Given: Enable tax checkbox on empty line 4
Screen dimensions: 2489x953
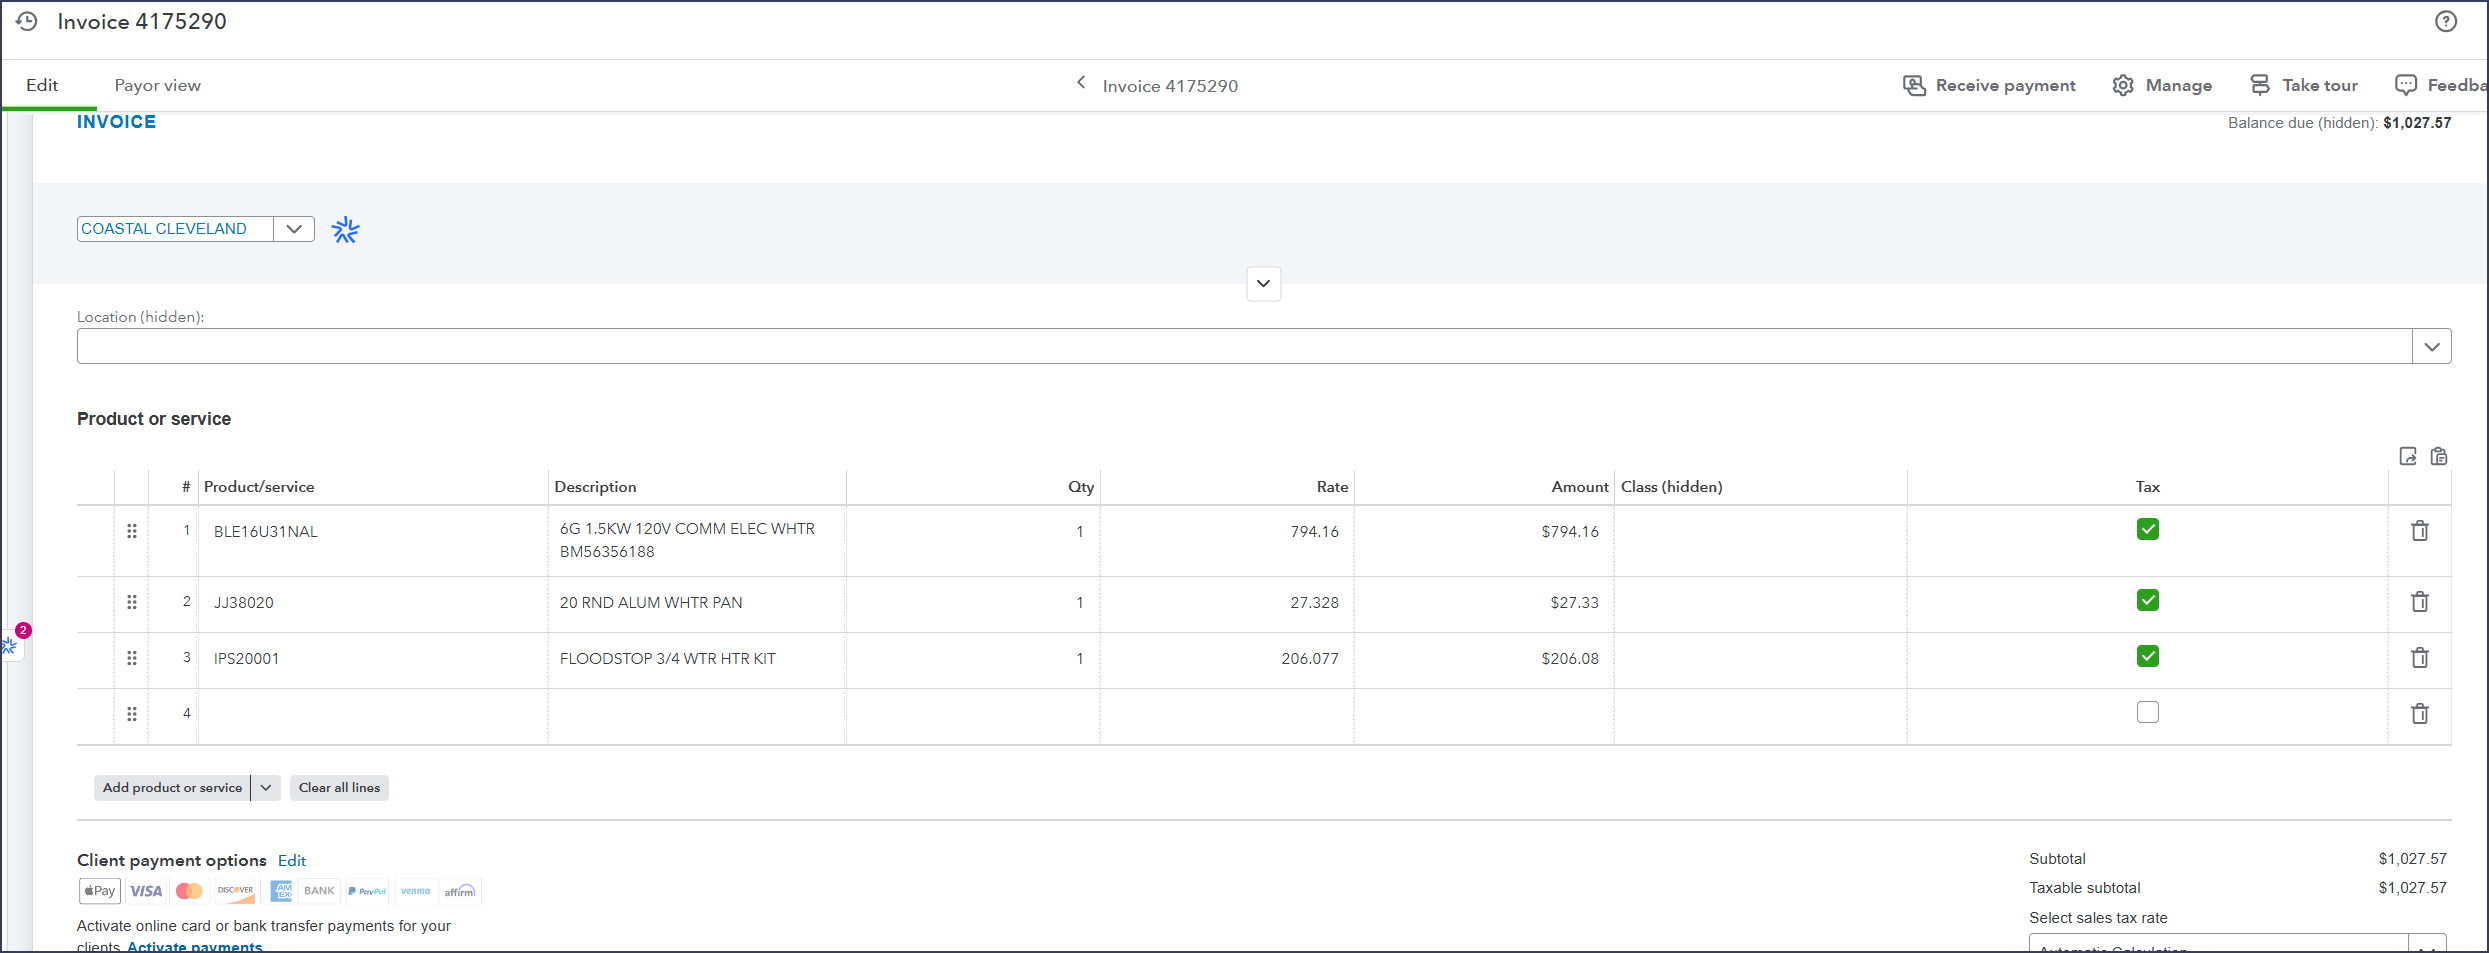Looking at the screenshot, I should (x=2148, y=712).
